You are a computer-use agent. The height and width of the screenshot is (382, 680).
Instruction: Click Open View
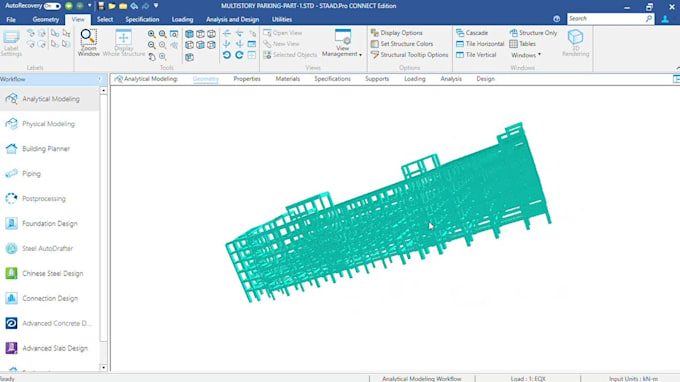point(283,33)
